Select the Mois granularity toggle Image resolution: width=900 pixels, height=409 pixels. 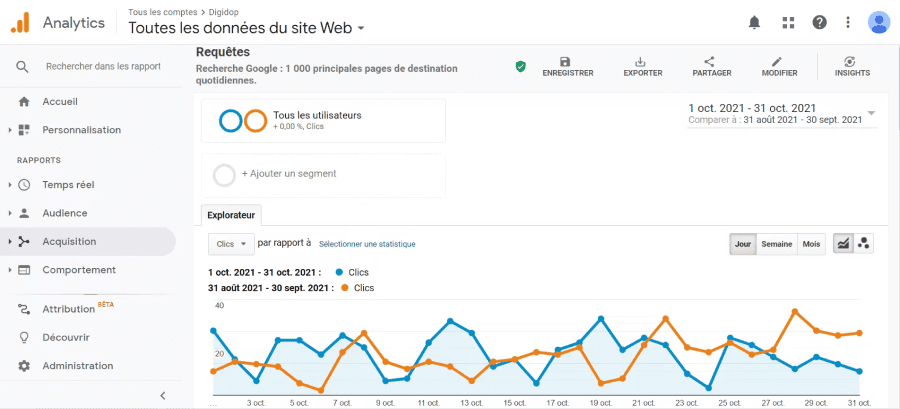(x=811, y=244)
